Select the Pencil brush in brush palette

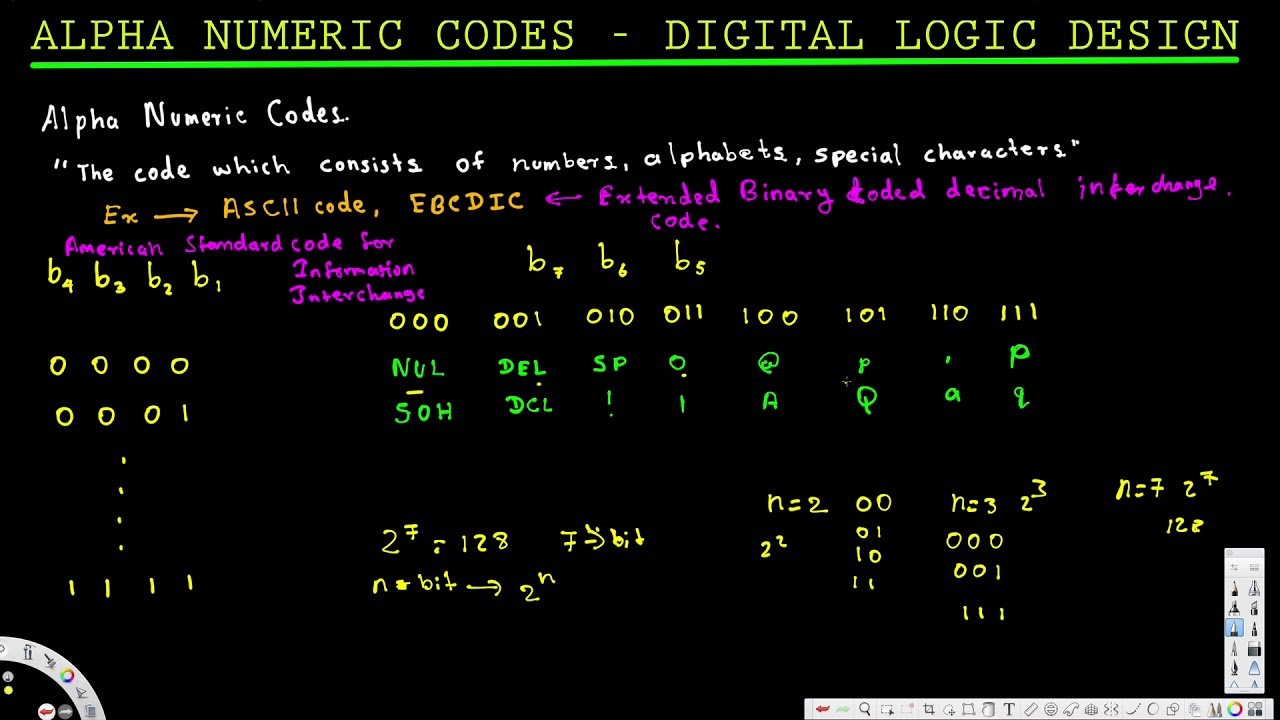[x=1234, y=588]
